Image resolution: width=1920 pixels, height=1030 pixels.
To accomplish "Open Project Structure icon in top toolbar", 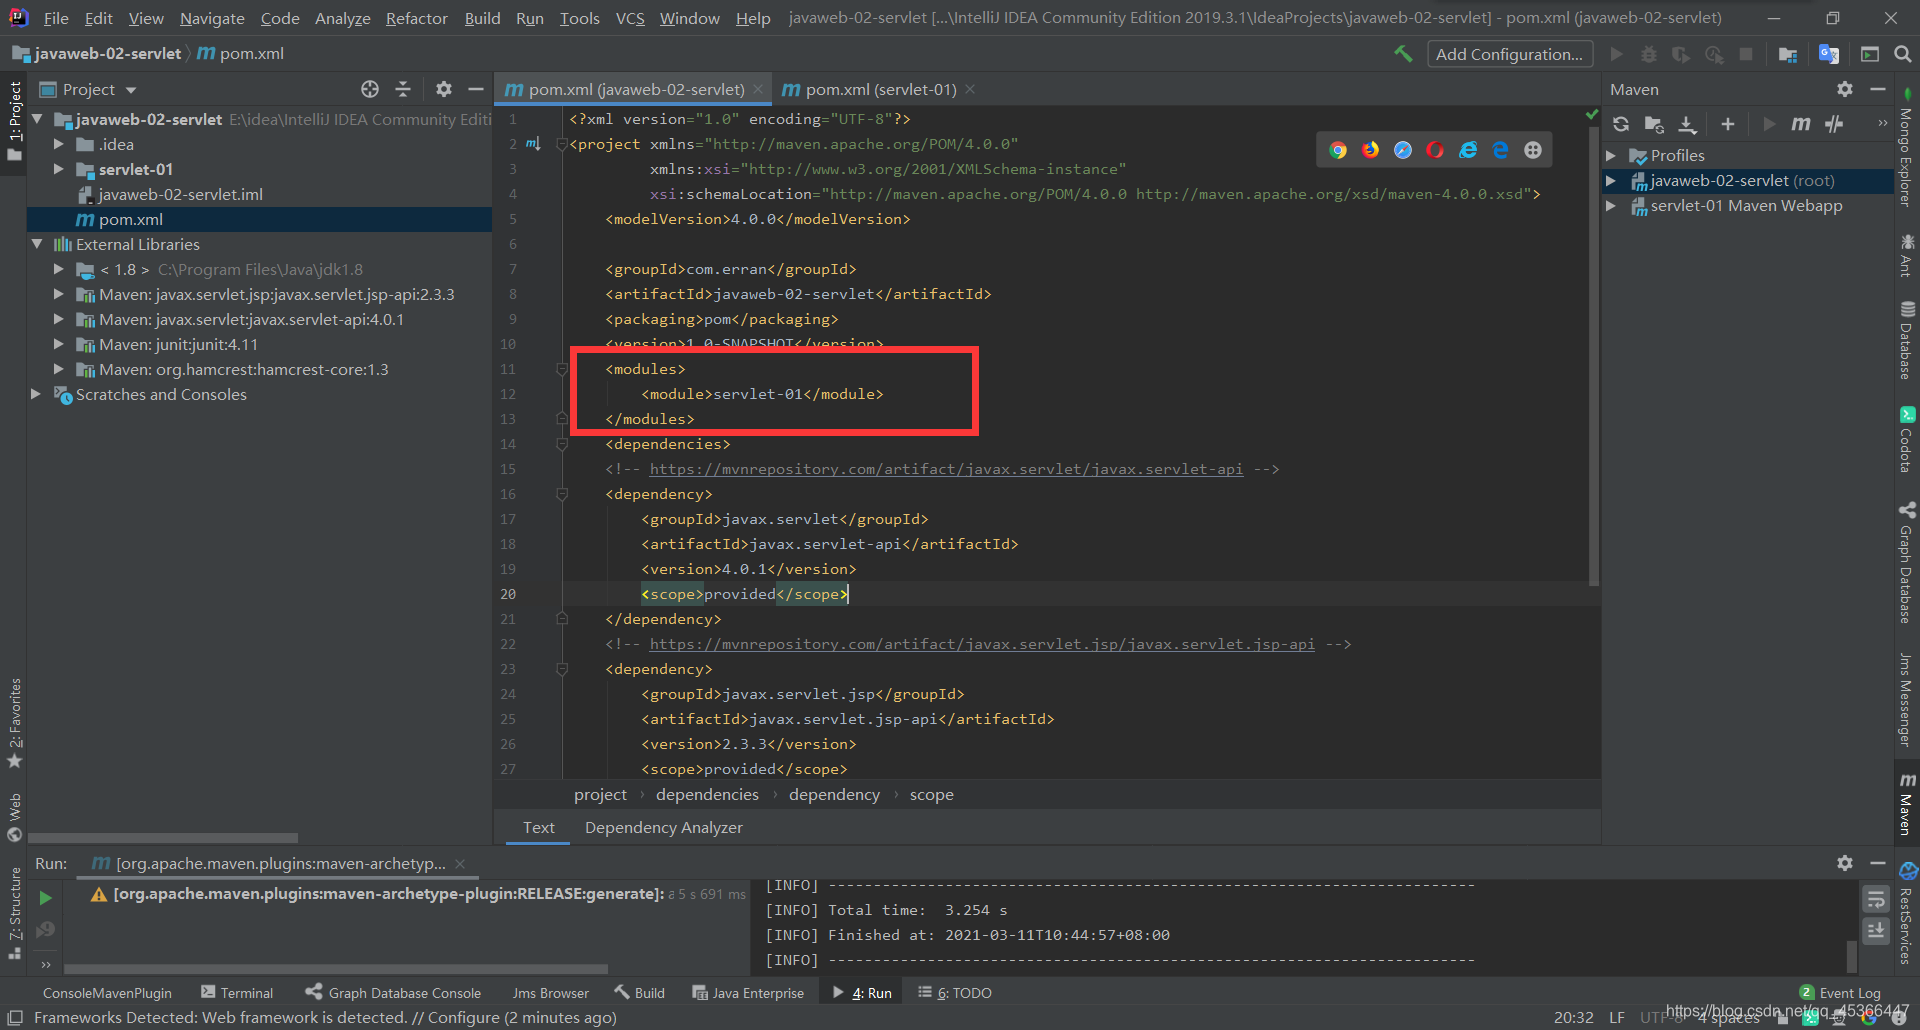I will point(1788,54).
